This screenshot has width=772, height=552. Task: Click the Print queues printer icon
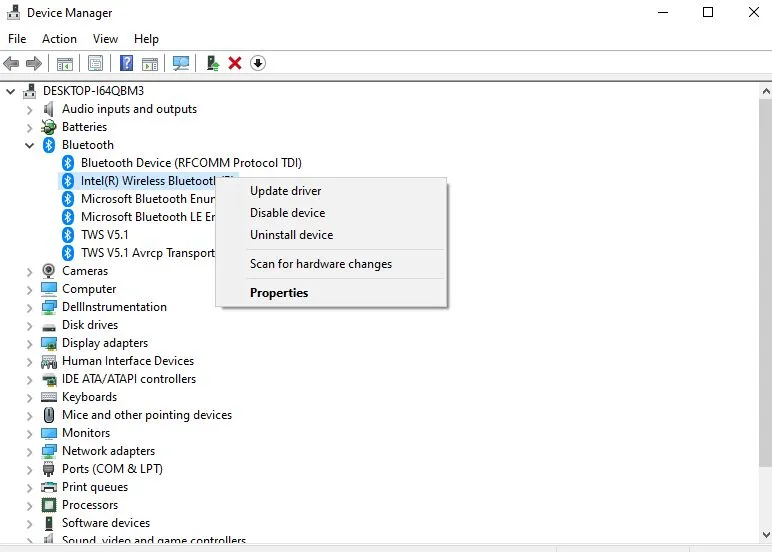pyautogui.click(x=49, y=487)
